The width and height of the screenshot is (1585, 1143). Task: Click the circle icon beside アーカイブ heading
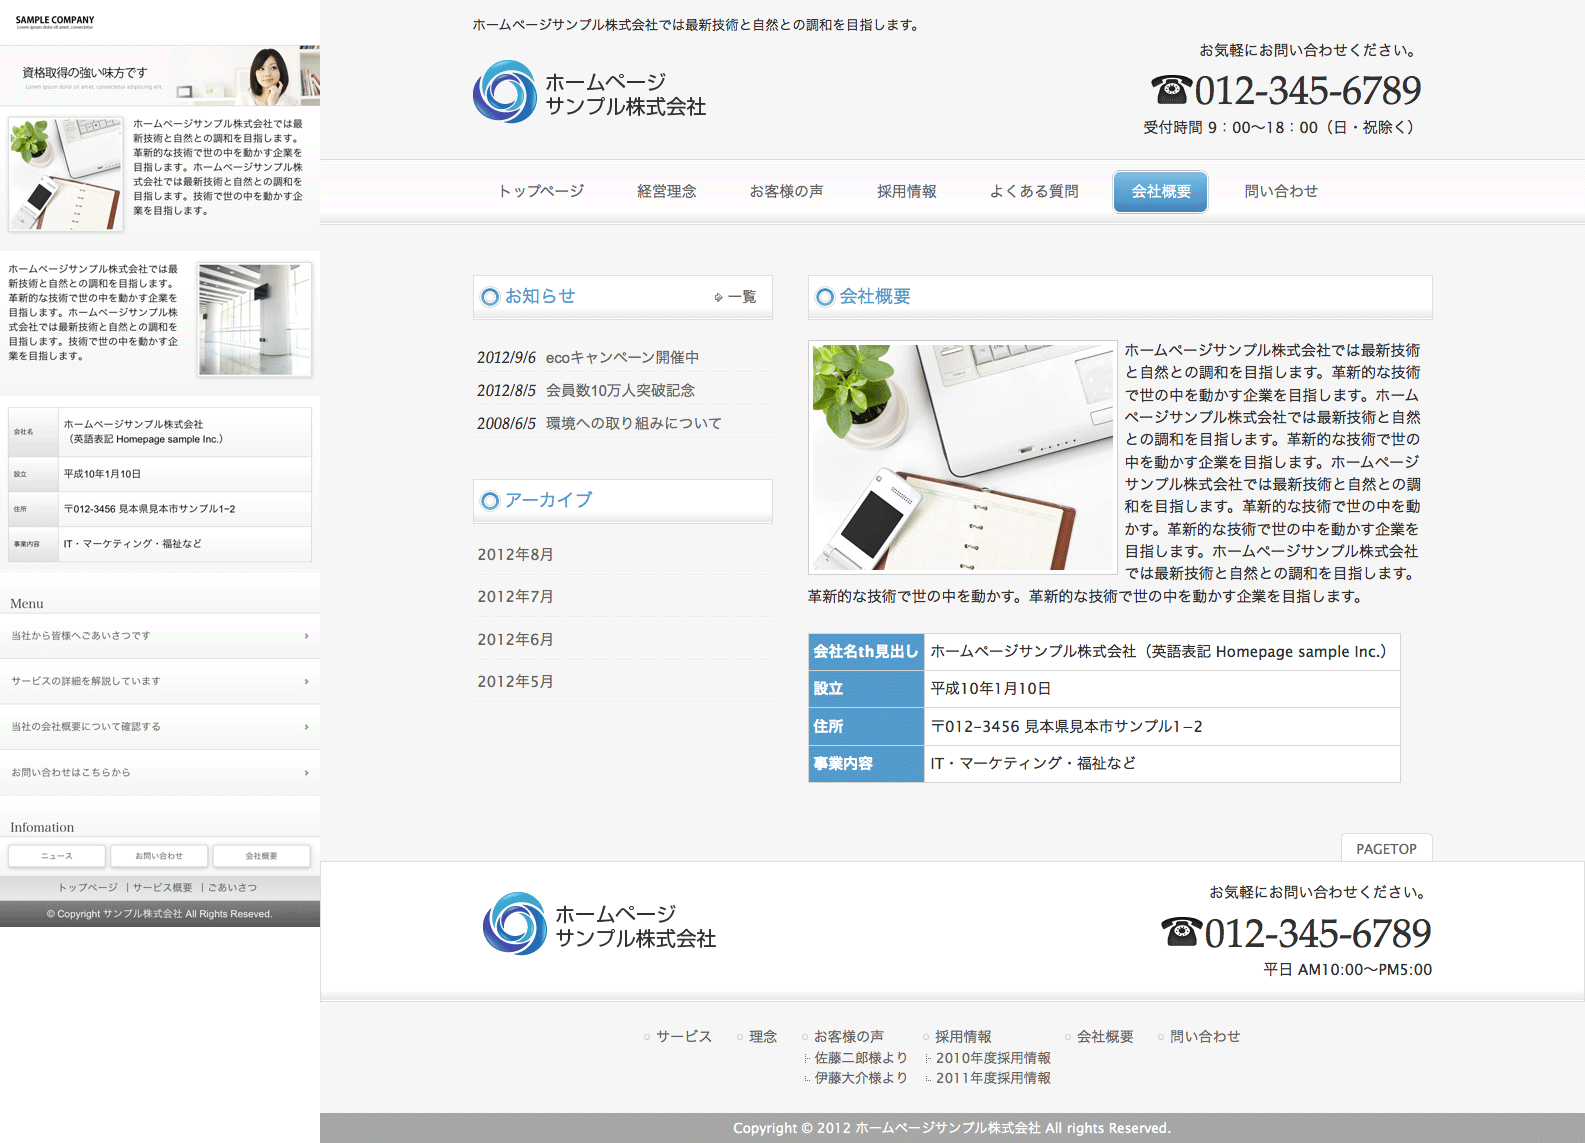pos(490,501)
